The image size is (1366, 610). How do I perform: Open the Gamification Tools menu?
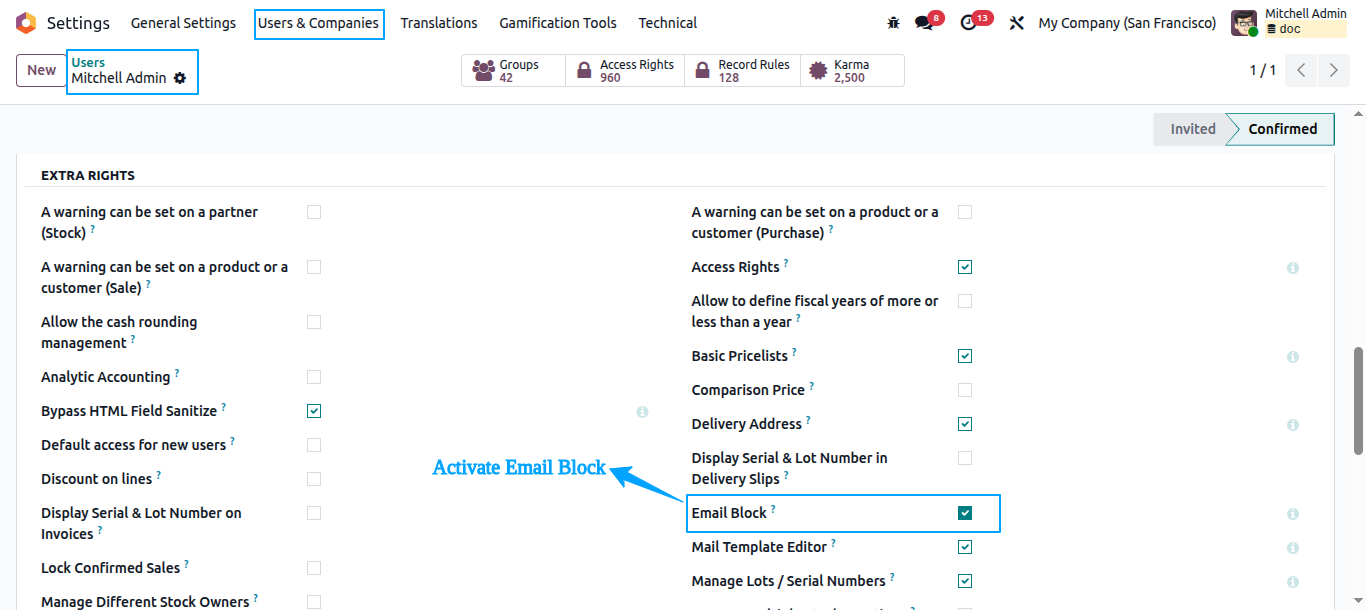[x=558, y=23]
